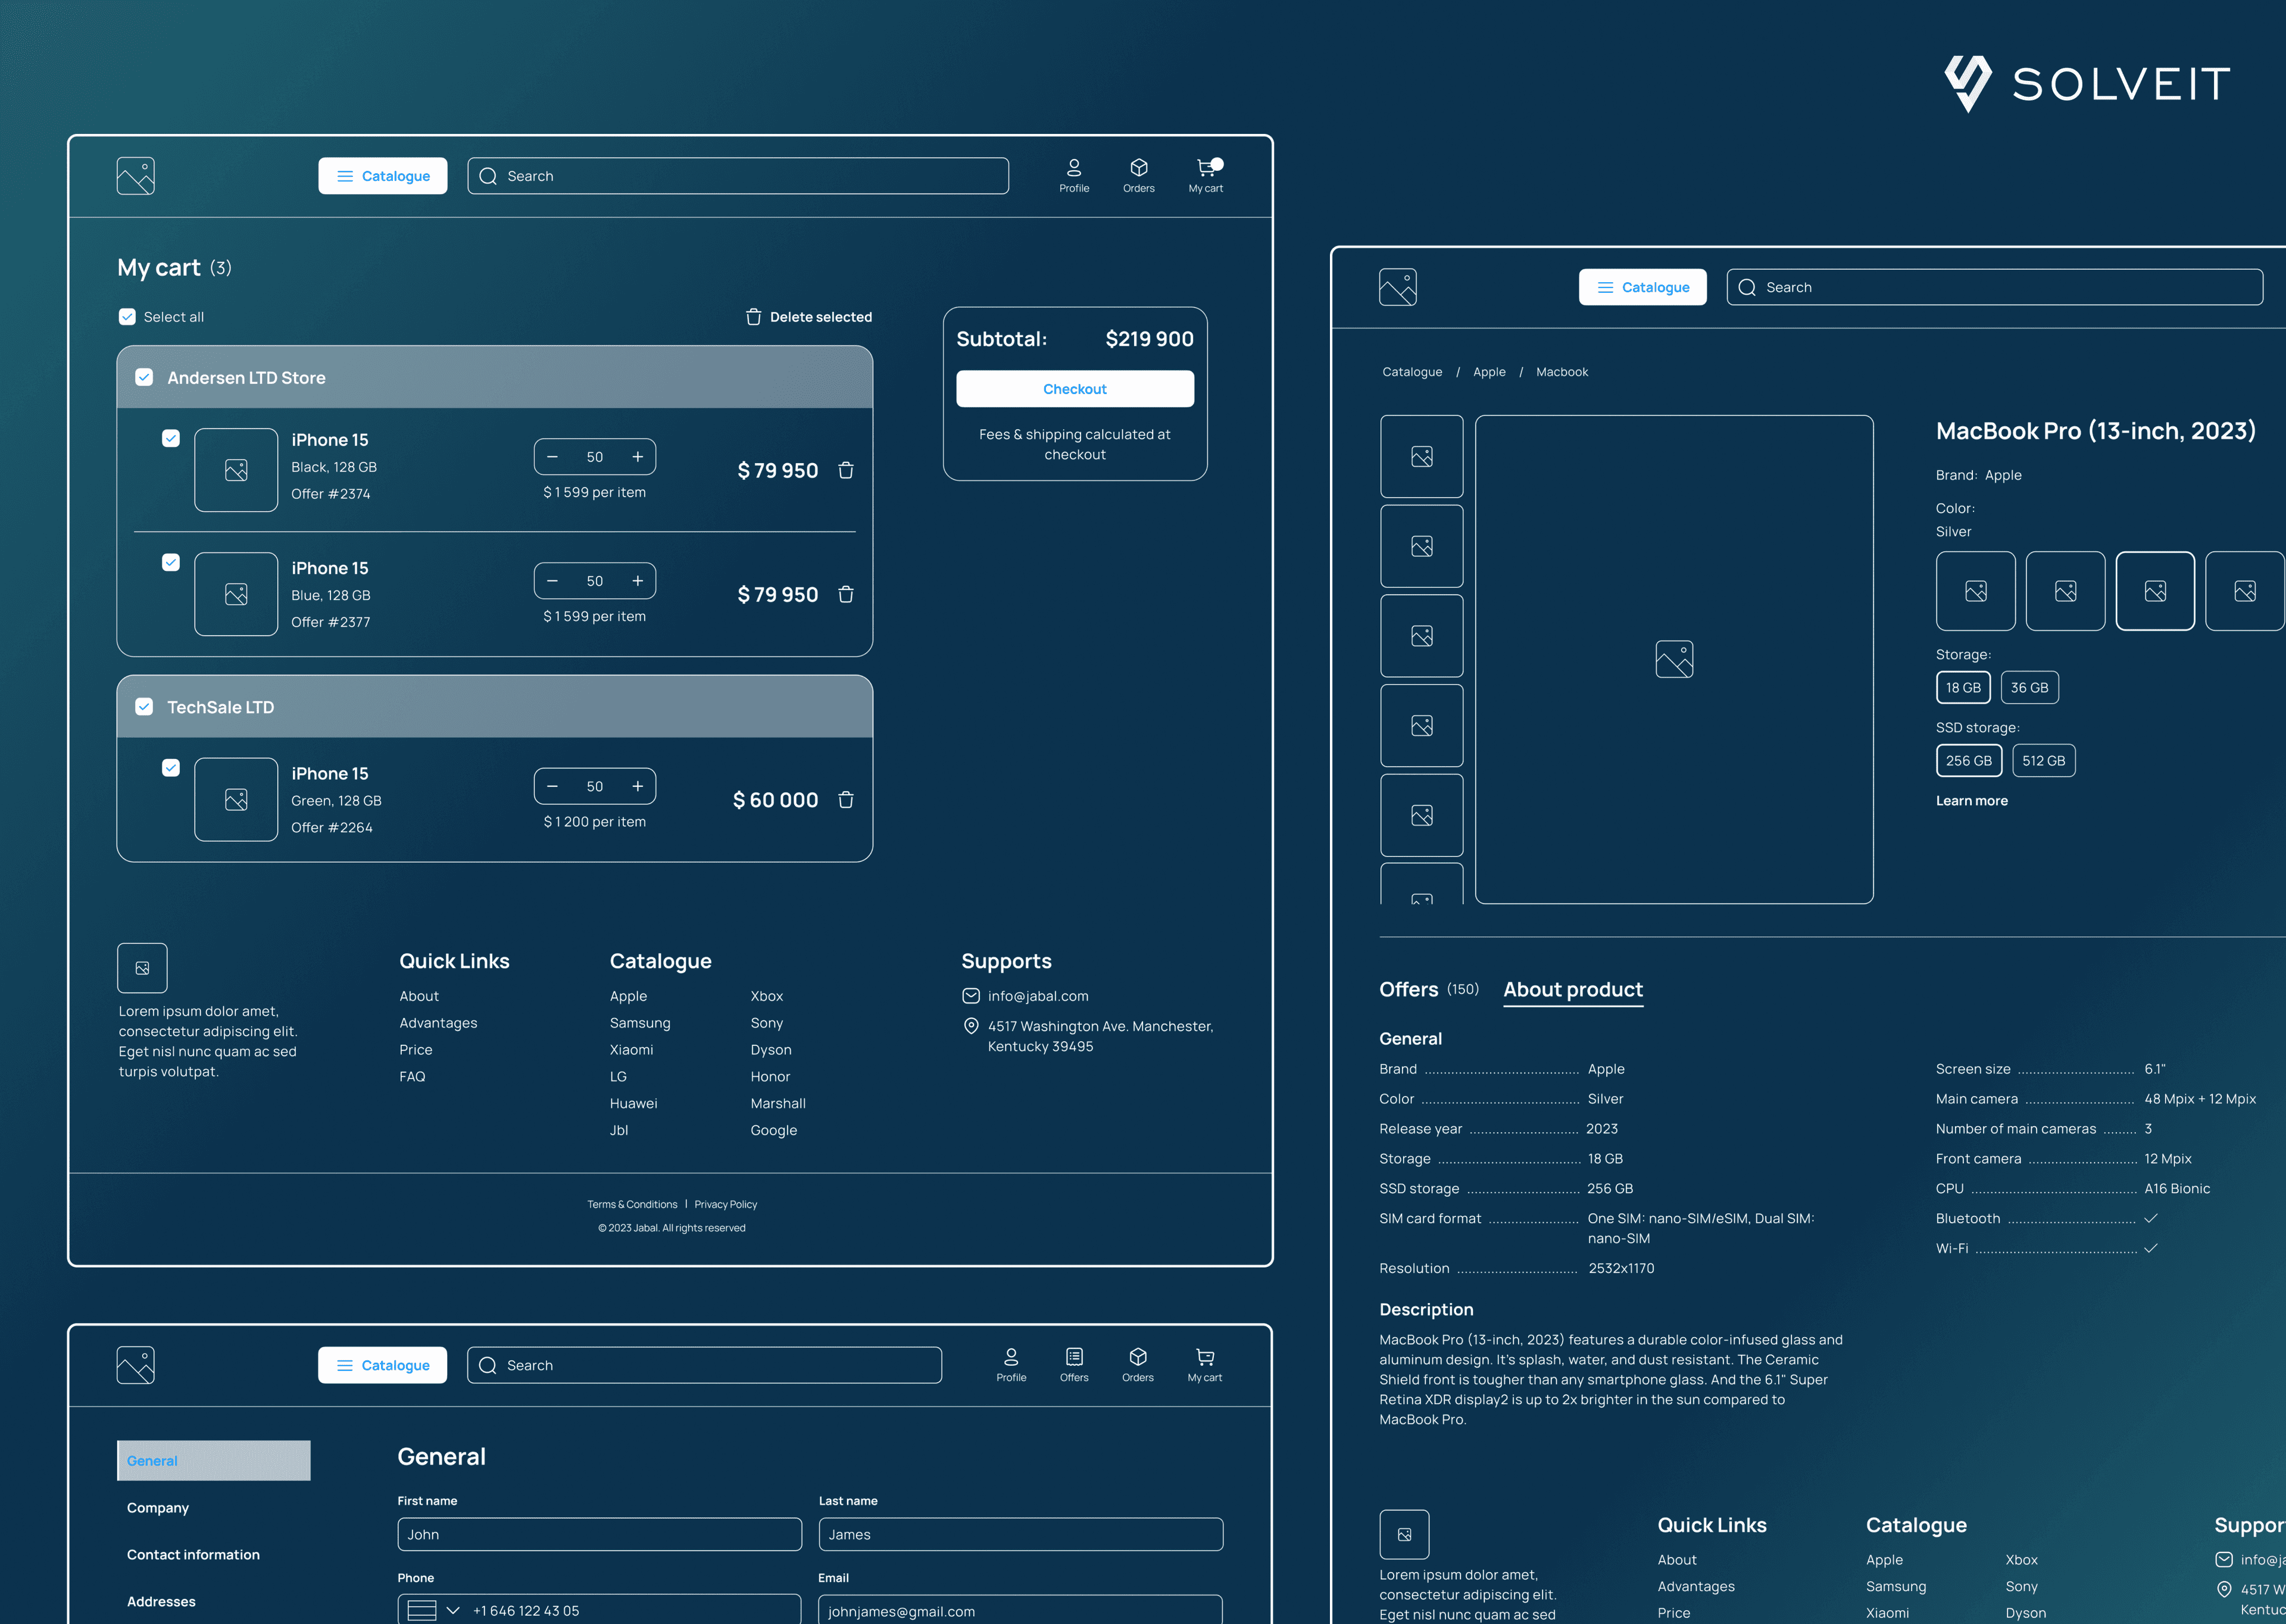Screen dimensions: 2286x1624
Task: Delete the Black iPhone 15 trash icon
Action: (x=846, y=470)
